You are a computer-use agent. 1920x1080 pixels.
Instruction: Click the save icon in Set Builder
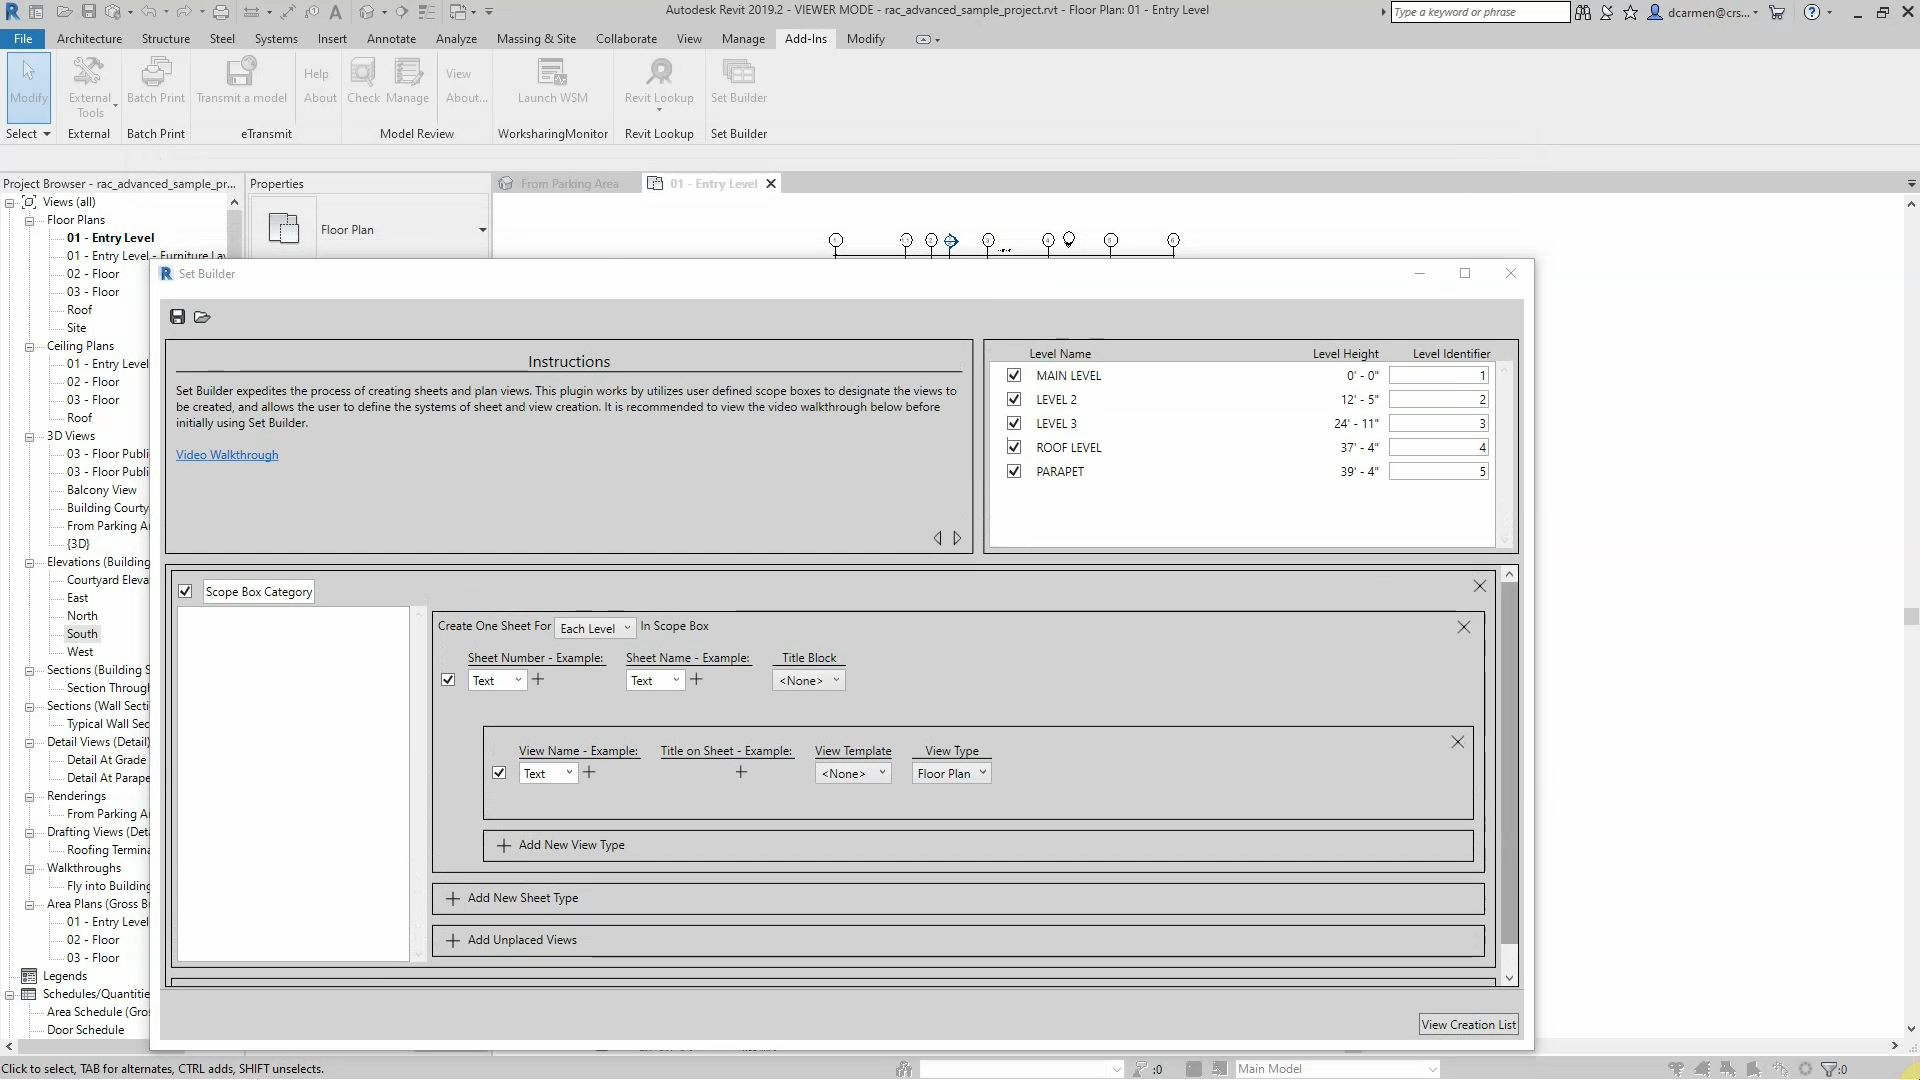[177, 317]
